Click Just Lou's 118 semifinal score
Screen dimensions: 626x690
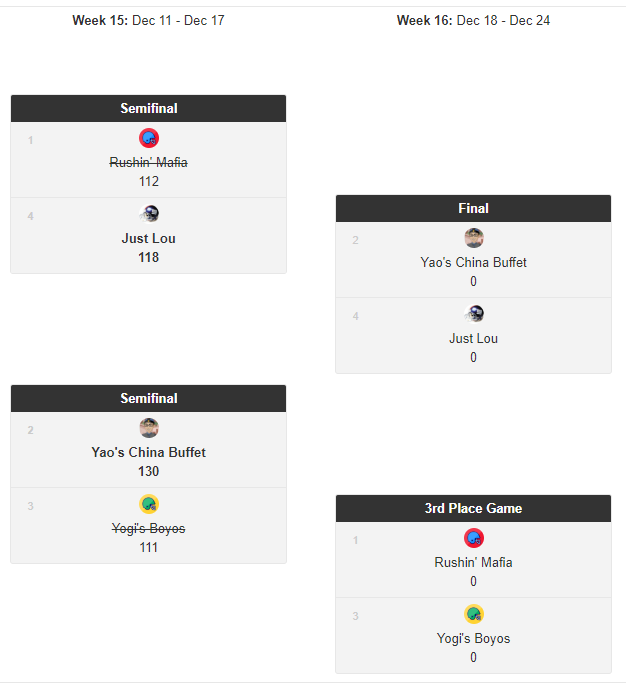[x=149, y=257]
